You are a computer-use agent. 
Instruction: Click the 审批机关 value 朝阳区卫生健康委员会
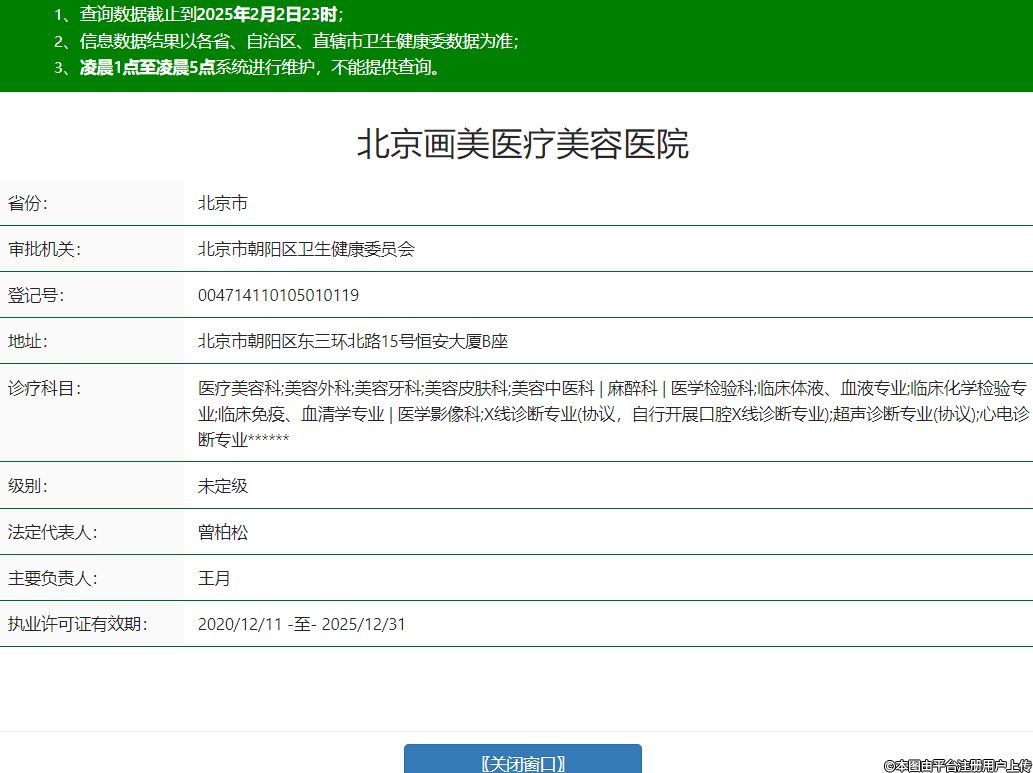coord(306,249)
